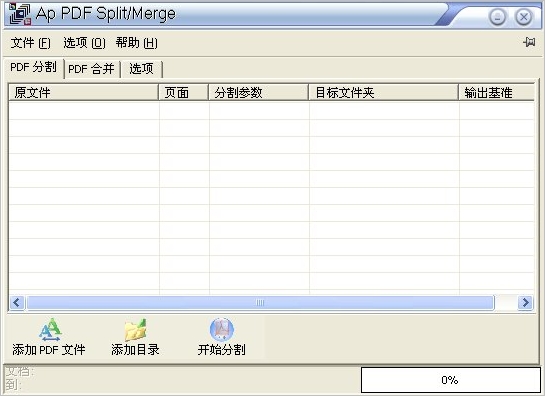Click the Ap PDF Split/Merge app icon
Viewport: 545px width, 396px height.
click(x=20, y=14)
